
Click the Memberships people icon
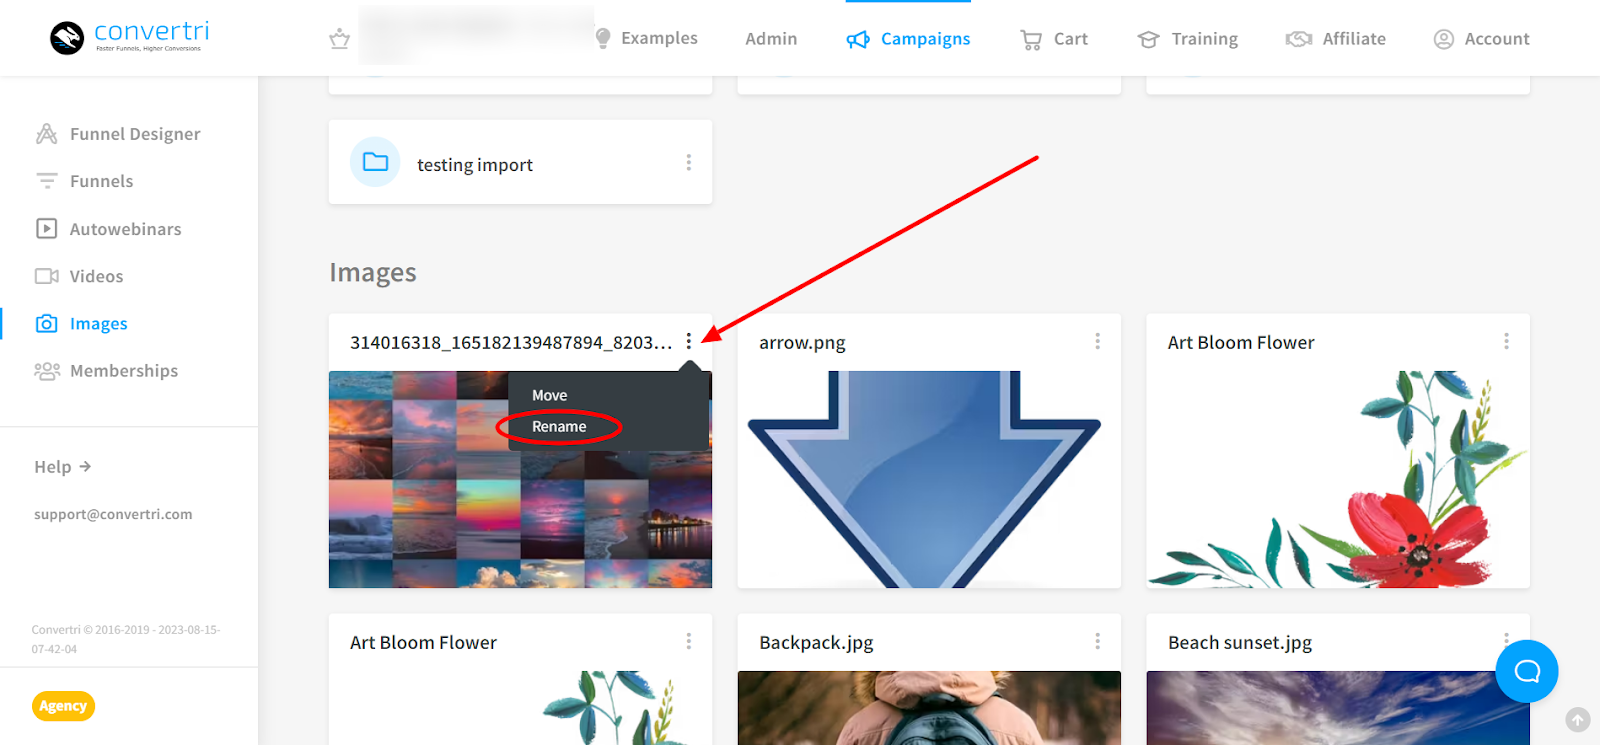47,371
